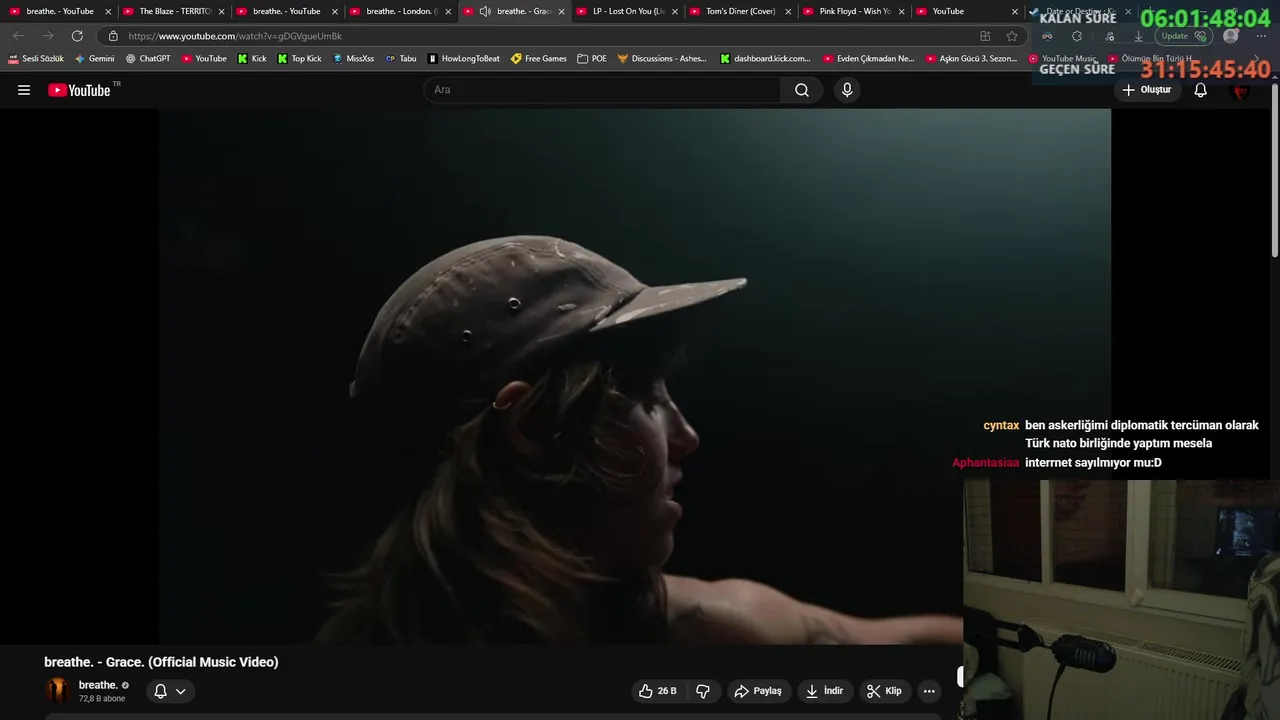Open the YouTube hamburger guide menu
1280x720 pixels.
click(x=24, y=90)
